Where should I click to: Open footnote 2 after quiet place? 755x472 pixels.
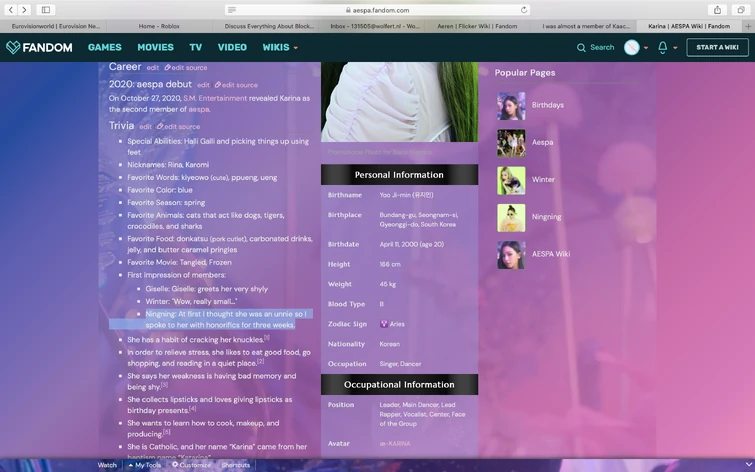click(260, 361)
